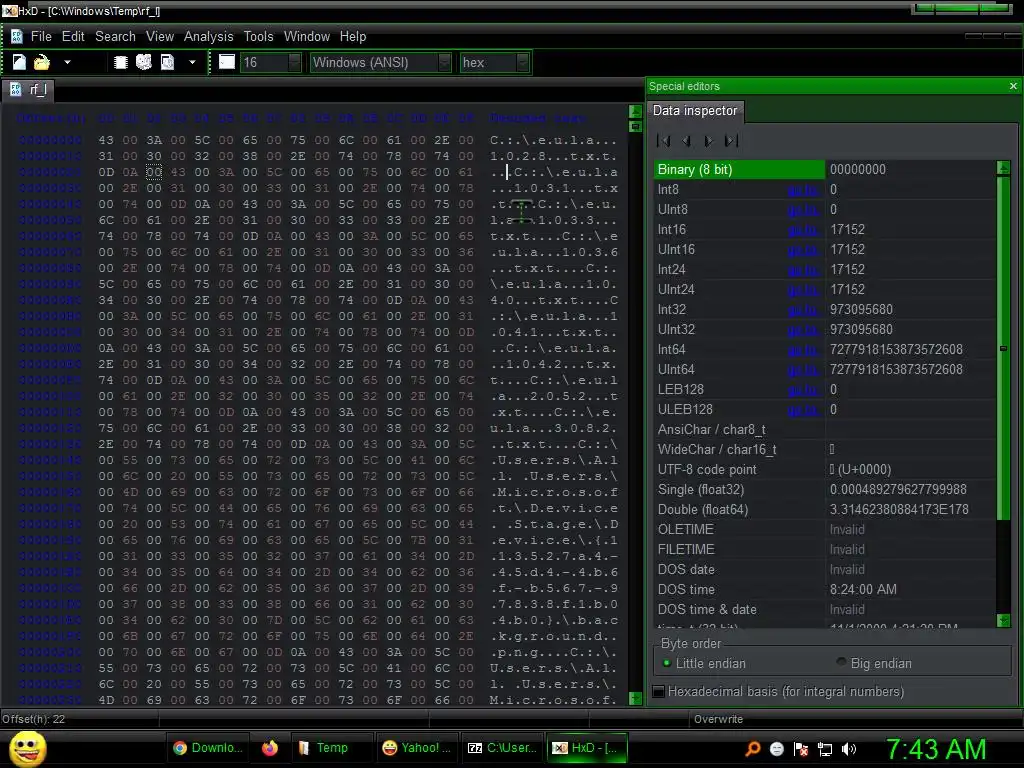Click the smiley Start button on the taskbar

pos(27,748)
